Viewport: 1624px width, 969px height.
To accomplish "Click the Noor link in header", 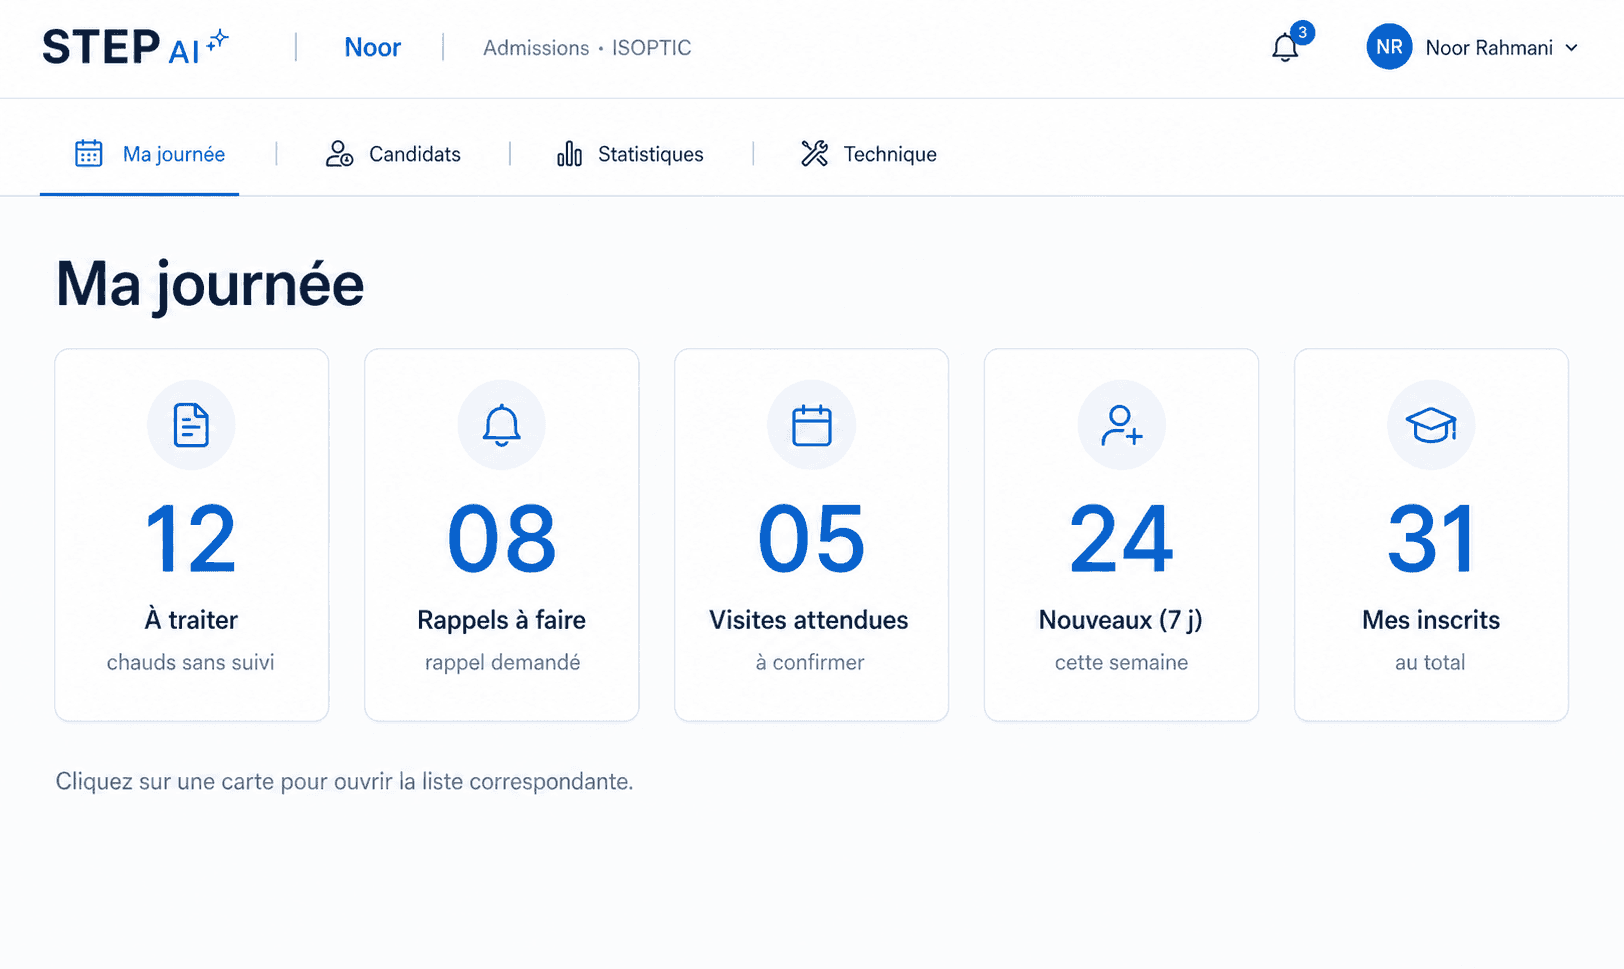I will point(372,47).
